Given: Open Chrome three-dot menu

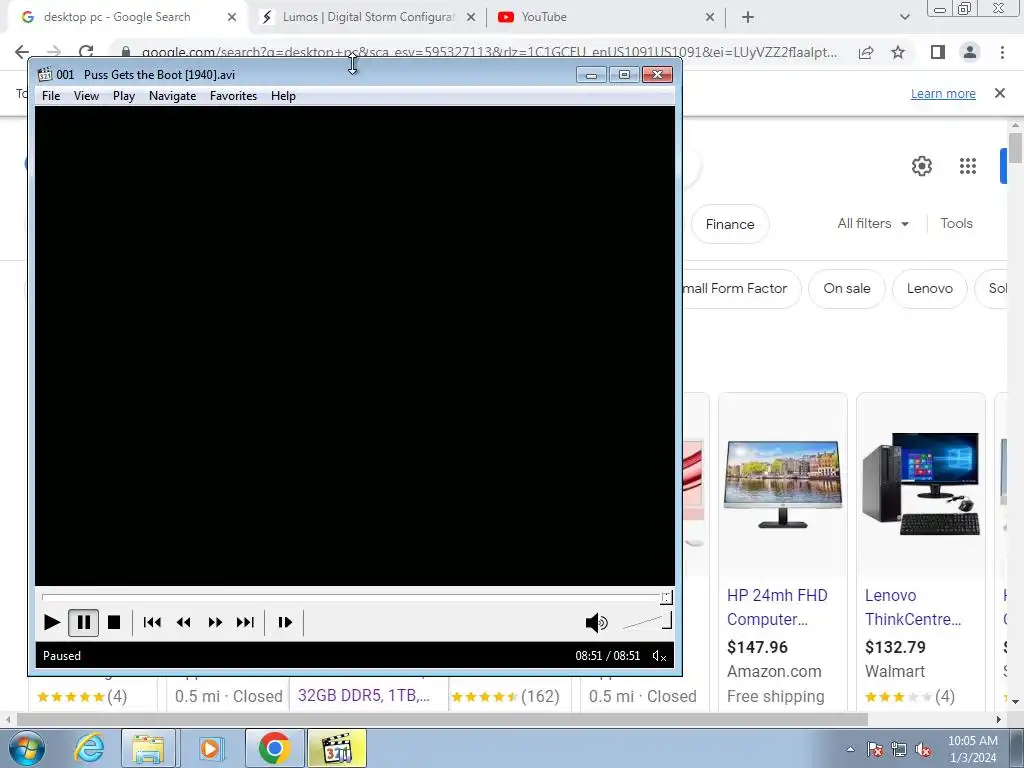Looking at the screenshot, I should [1002, 52].
